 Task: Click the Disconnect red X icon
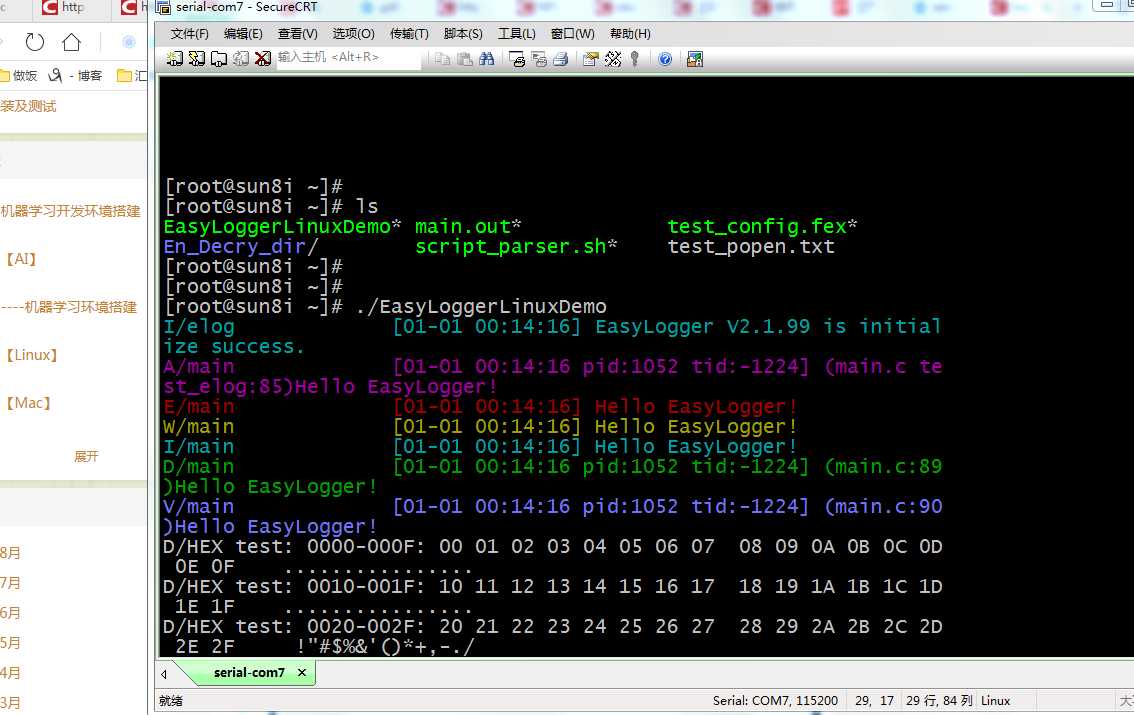(263, 59)
